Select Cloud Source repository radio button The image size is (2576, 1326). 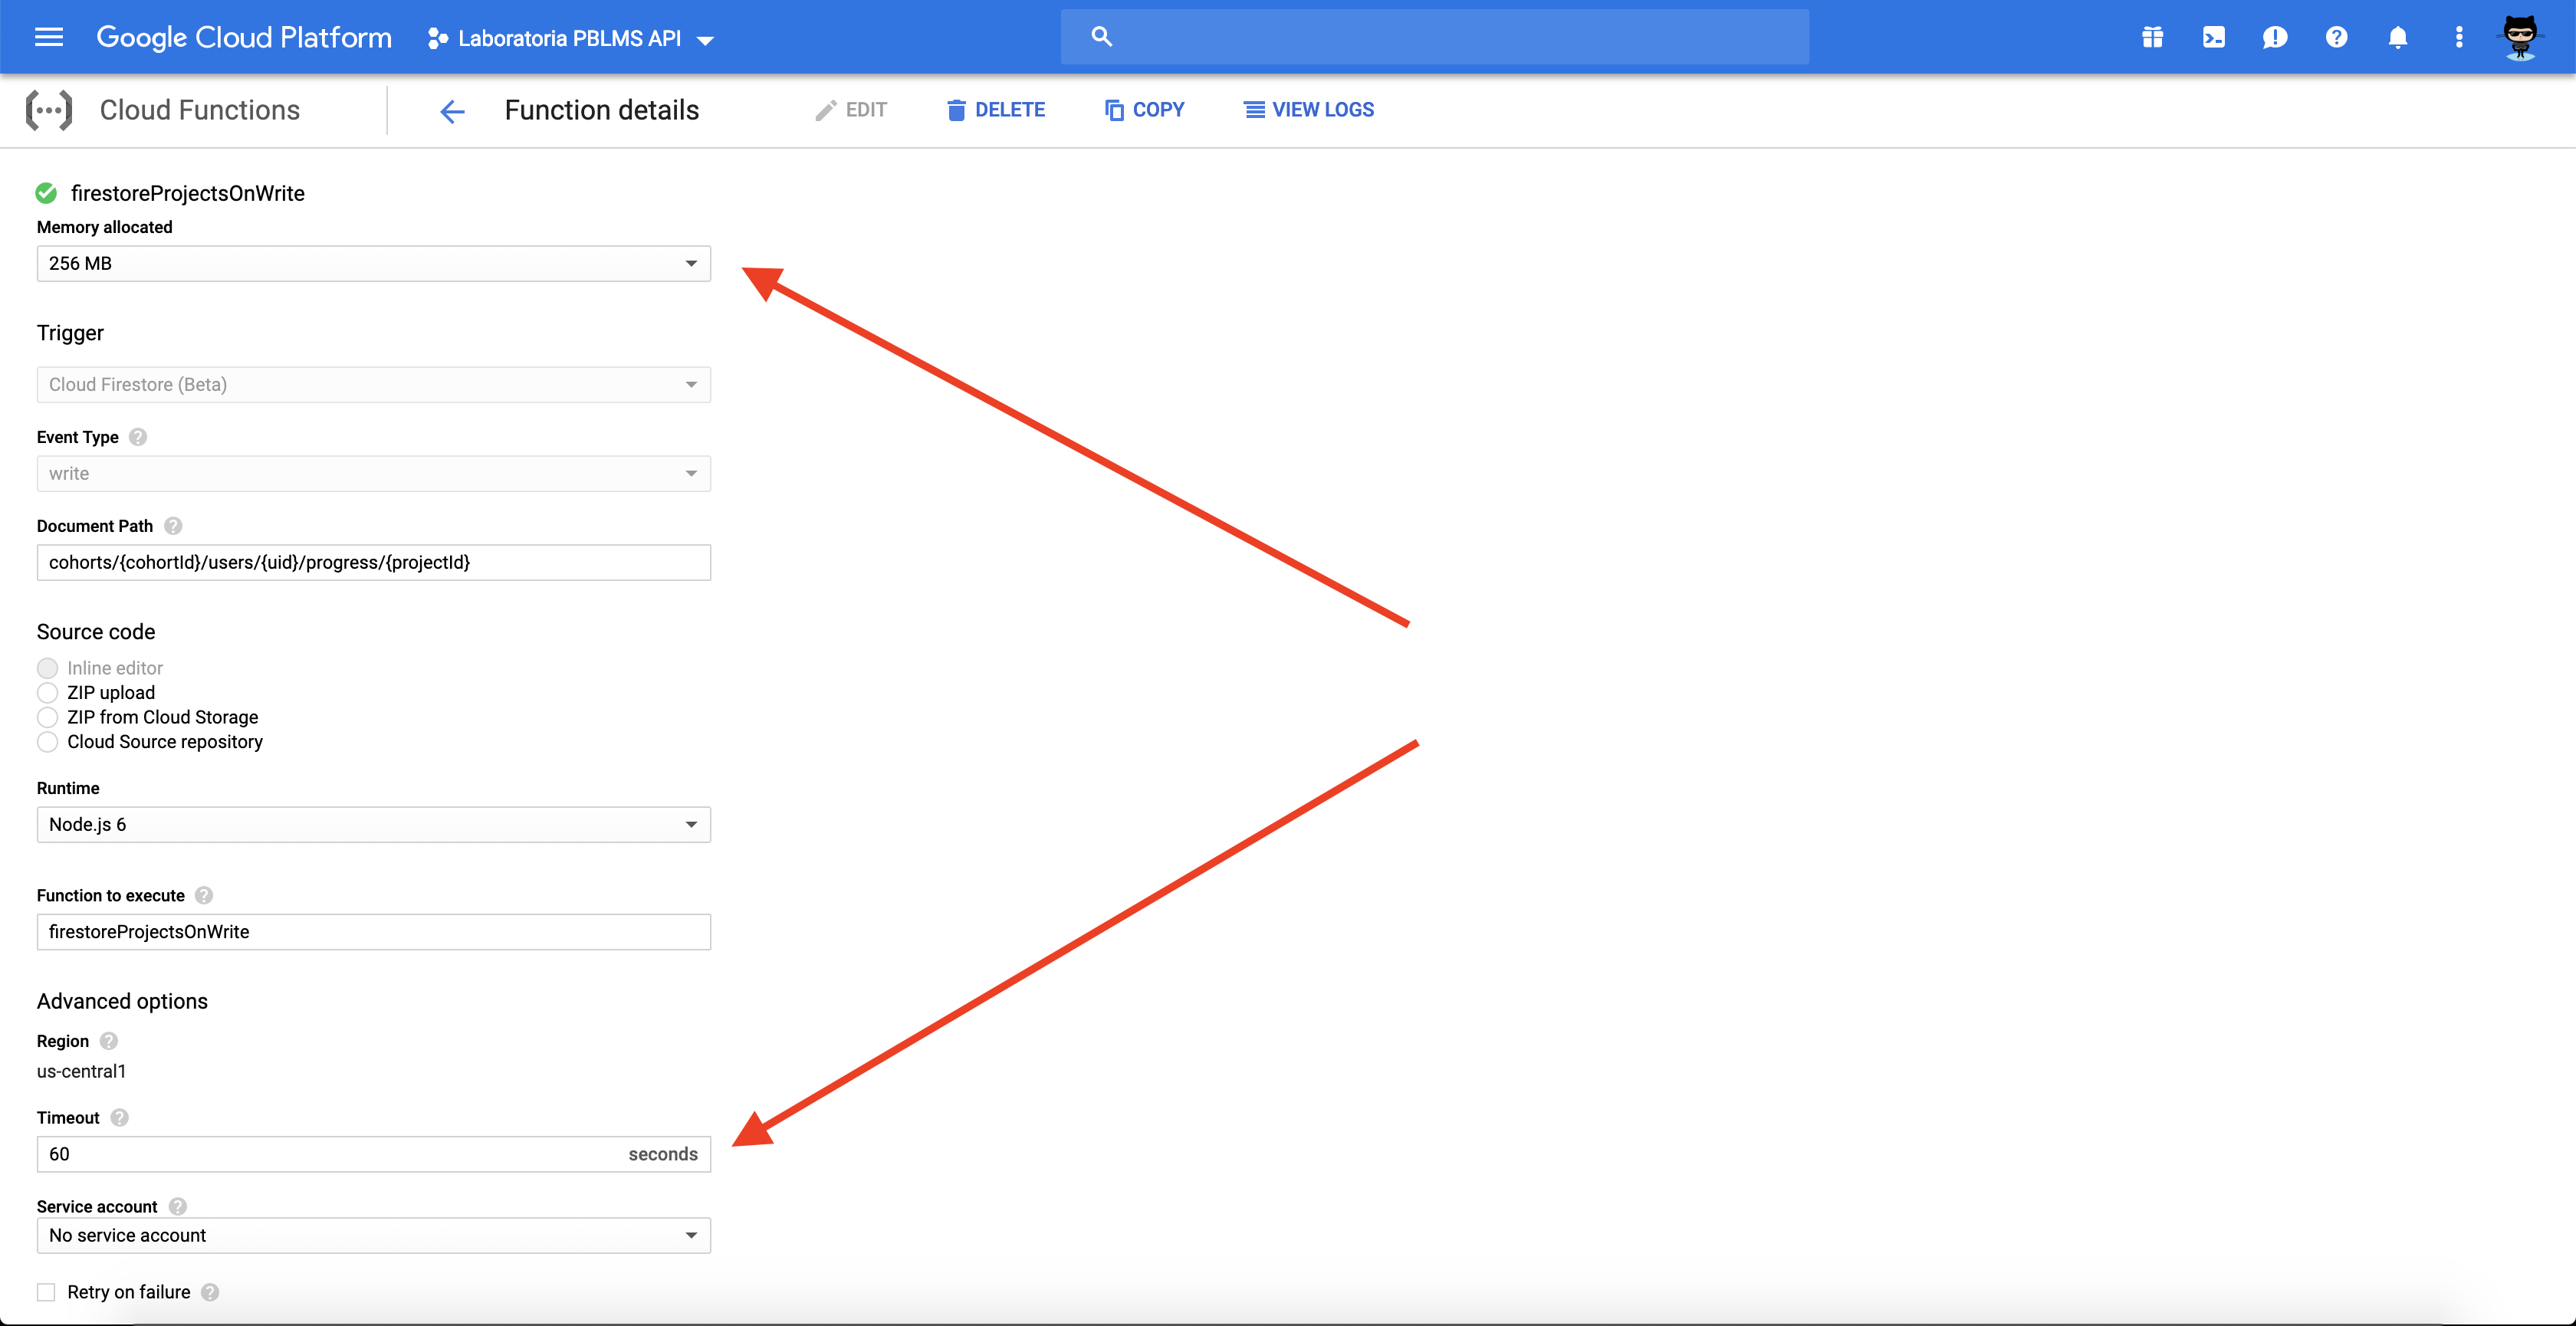(47, 742)
